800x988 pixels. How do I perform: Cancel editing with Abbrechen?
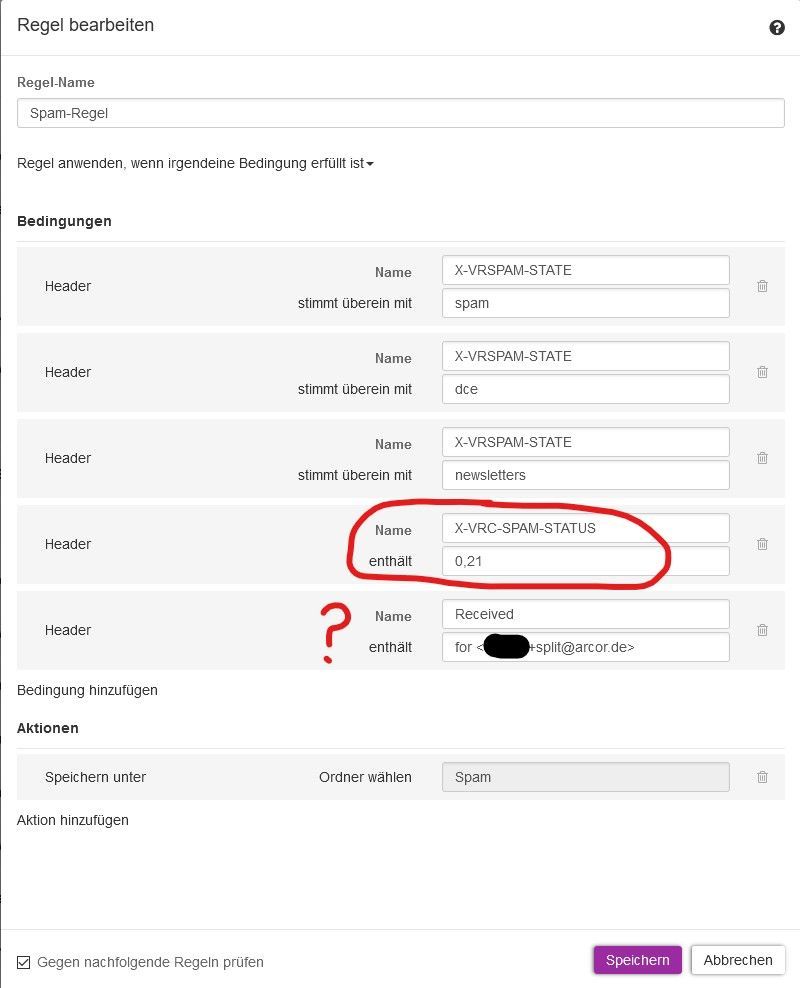(x=738, y=960)
